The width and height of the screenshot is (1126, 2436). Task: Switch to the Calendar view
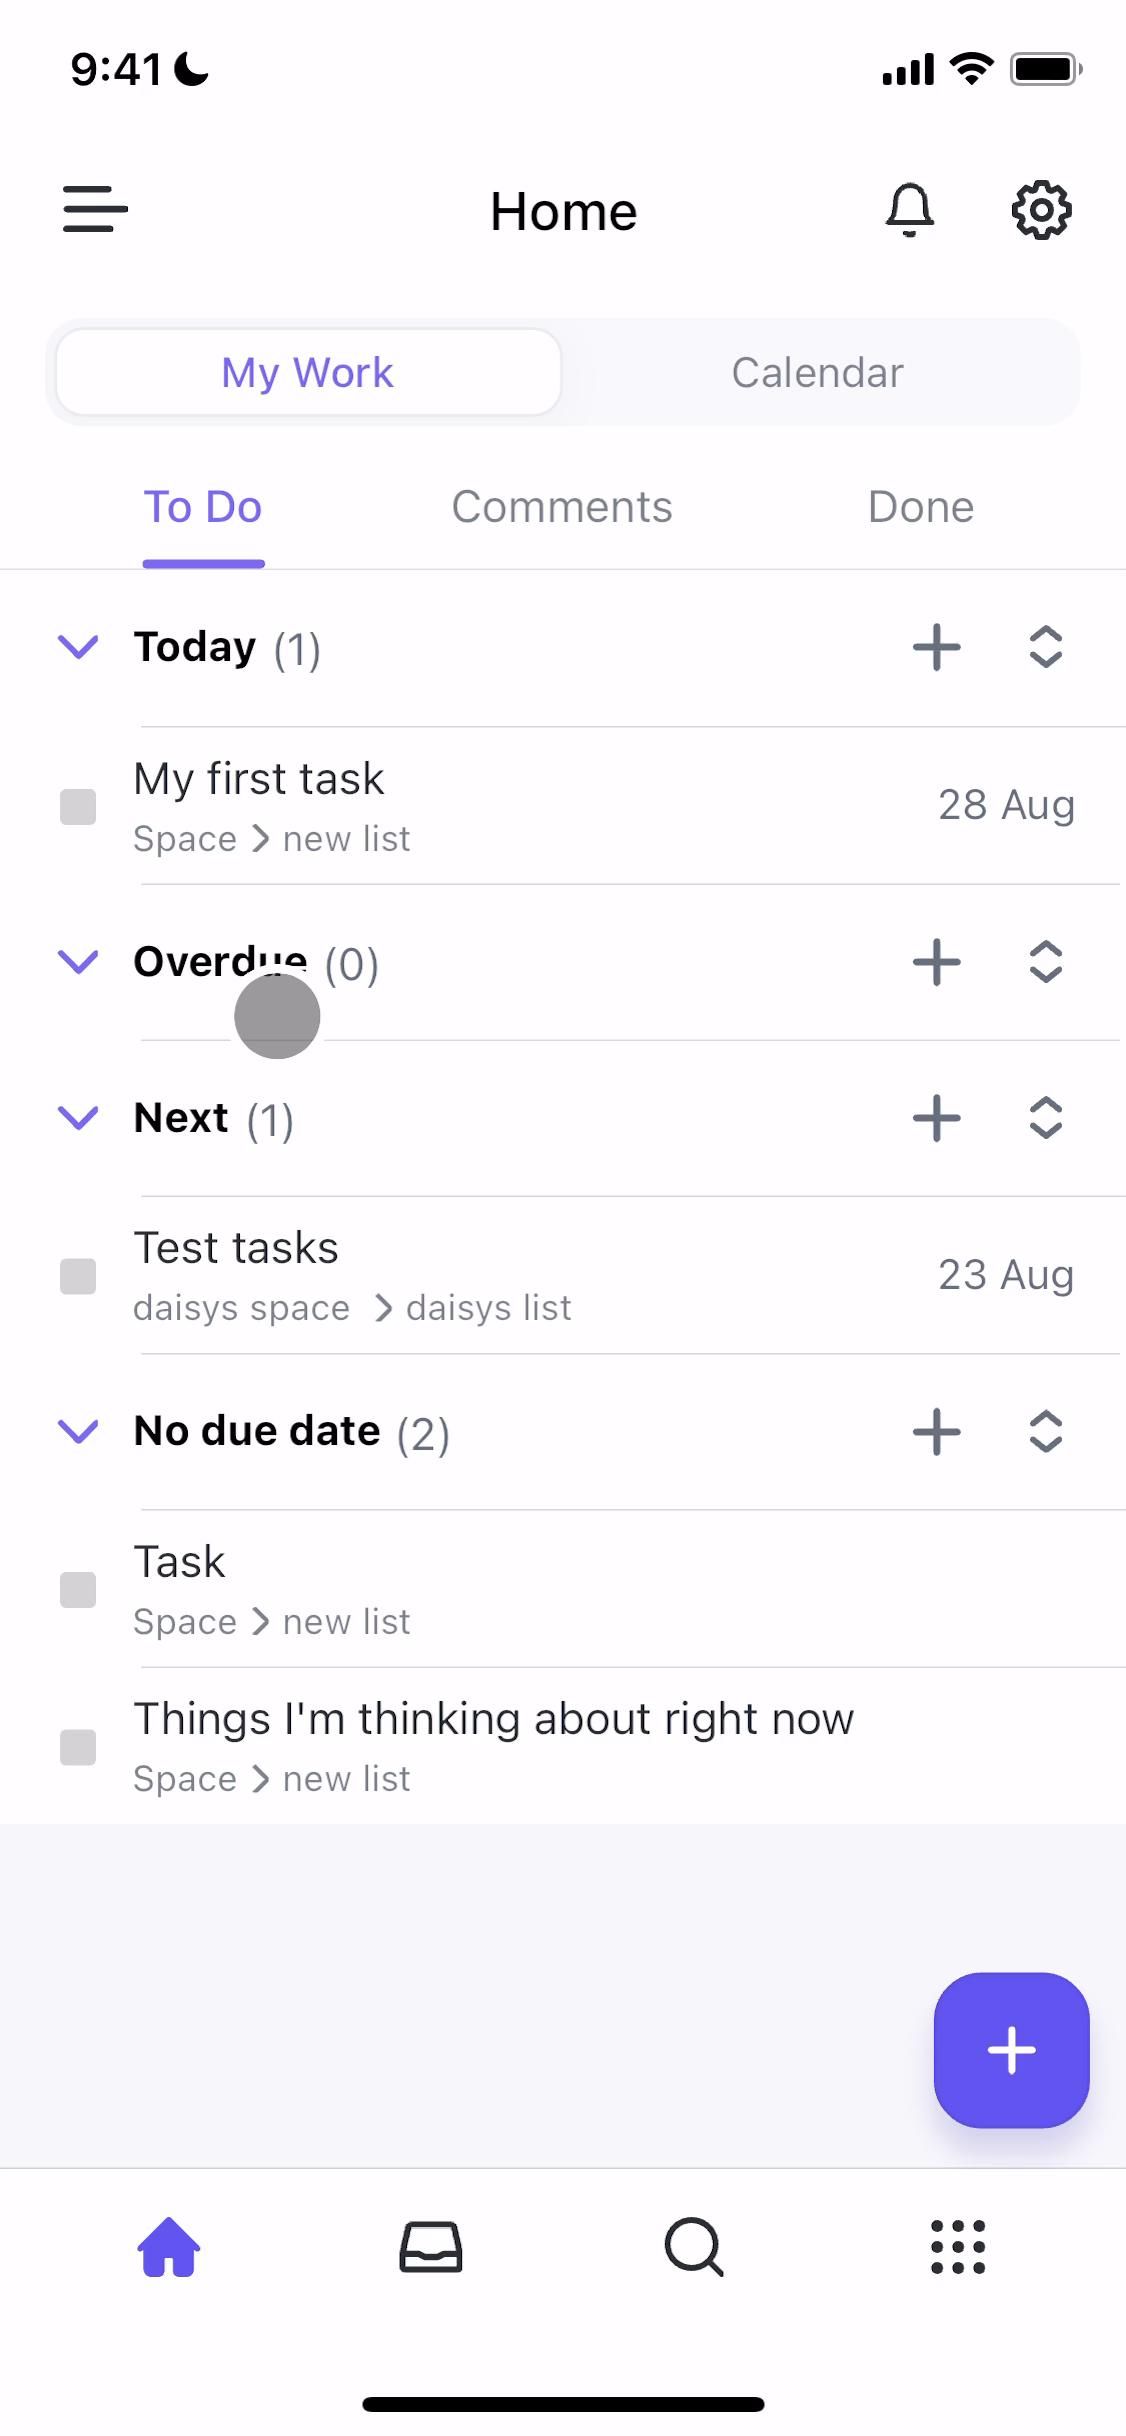817,373
